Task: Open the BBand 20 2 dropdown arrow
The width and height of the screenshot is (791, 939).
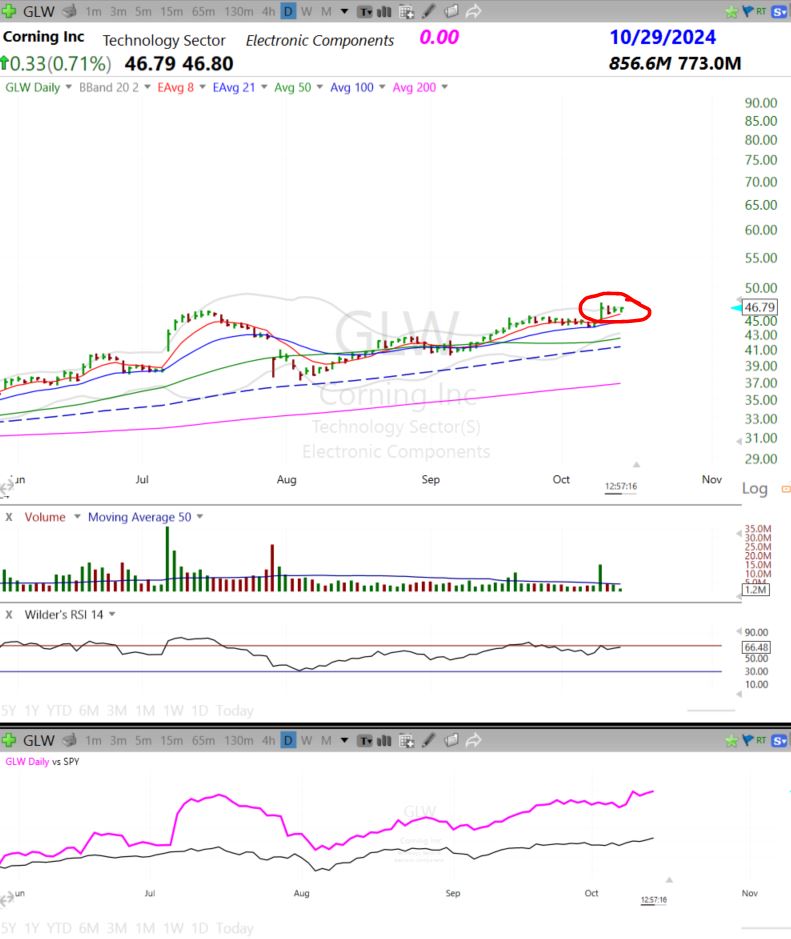Action: tap(147, 87)
